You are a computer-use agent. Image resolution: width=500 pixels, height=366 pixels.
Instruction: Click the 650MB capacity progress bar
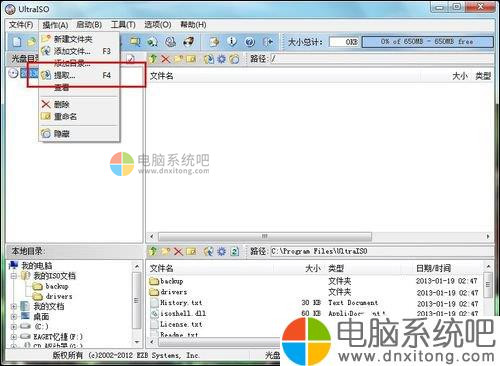(427, 42)
